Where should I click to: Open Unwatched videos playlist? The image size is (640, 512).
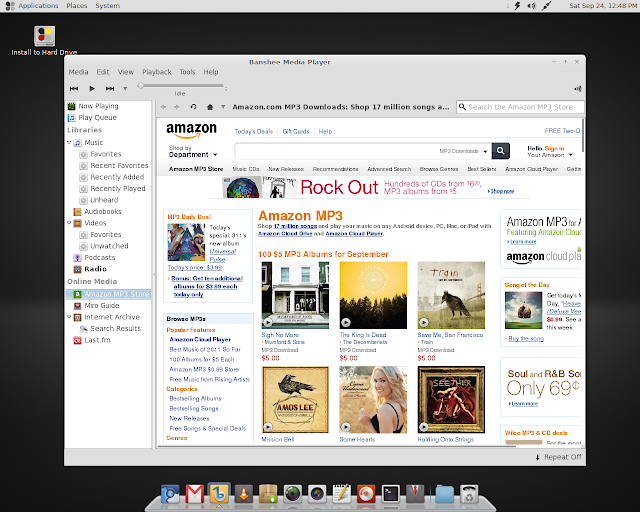point(109,246)
